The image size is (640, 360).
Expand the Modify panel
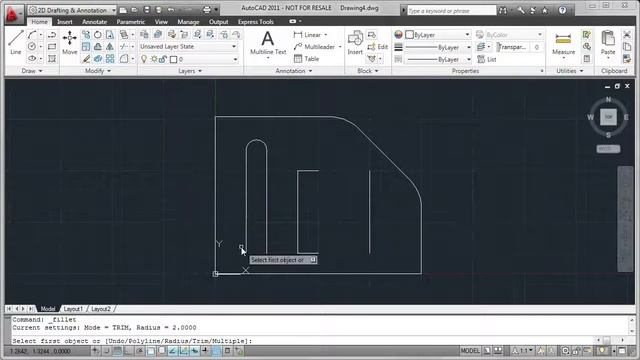pos(98,71)
